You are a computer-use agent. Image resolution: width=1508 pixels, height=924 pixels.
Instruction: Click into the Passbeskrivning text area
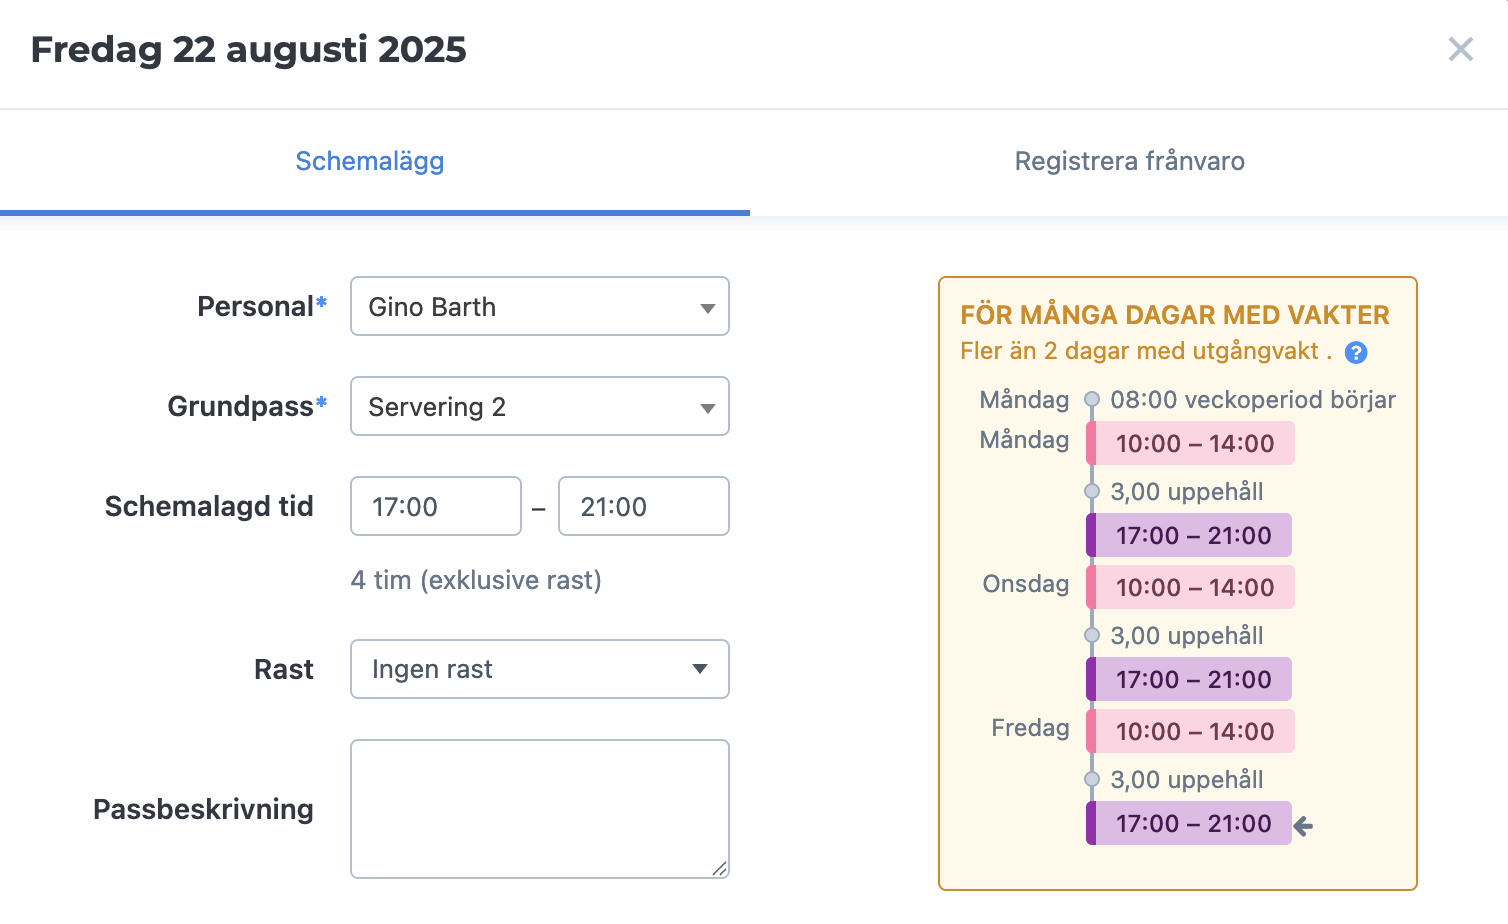(x=539, y=808)
